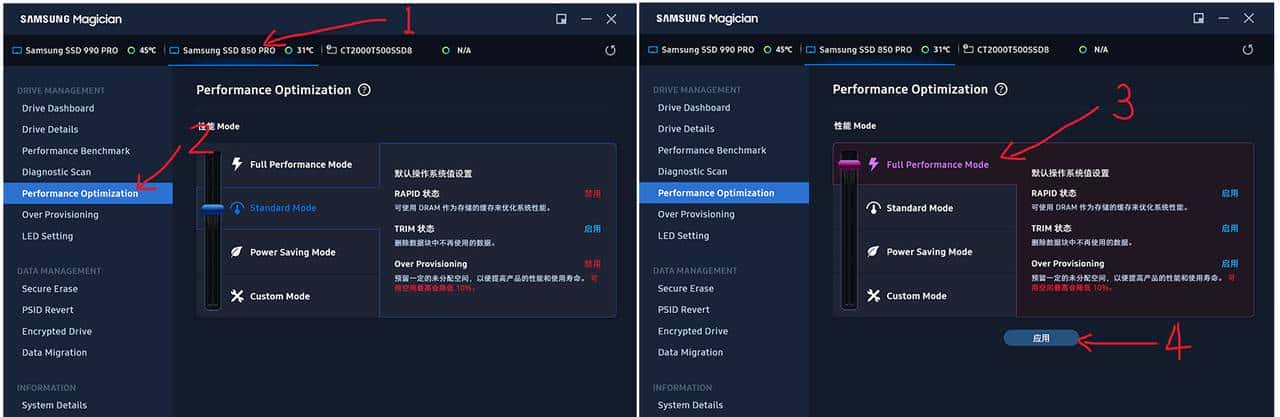Click the wrench icon for Custom Mode, right window
1280x417 pixels.
[x=873, y=296]
